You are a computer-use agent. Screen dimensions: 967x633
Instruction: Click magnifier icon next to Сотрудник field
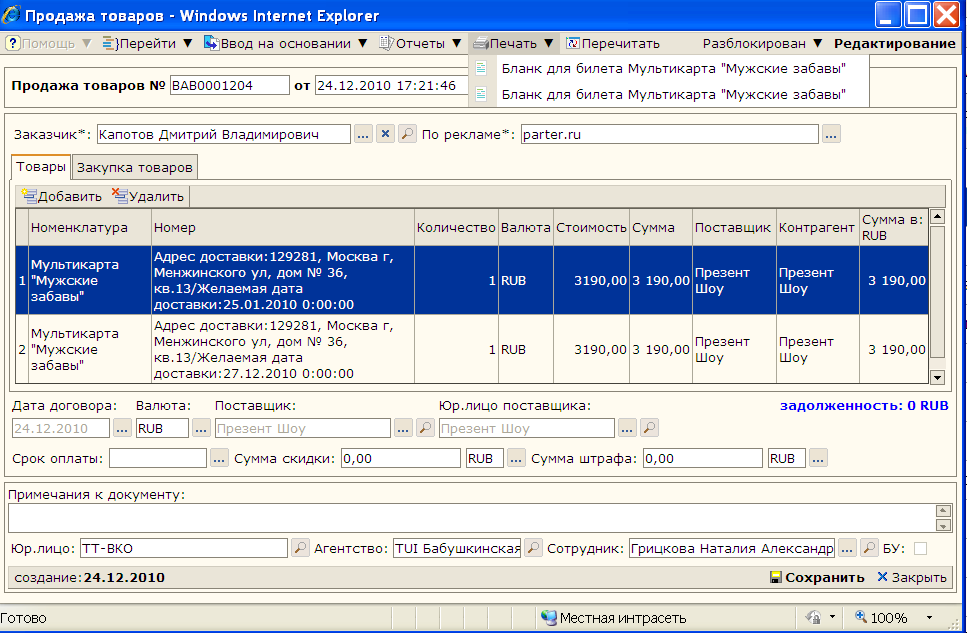click(x=870, y=548)
